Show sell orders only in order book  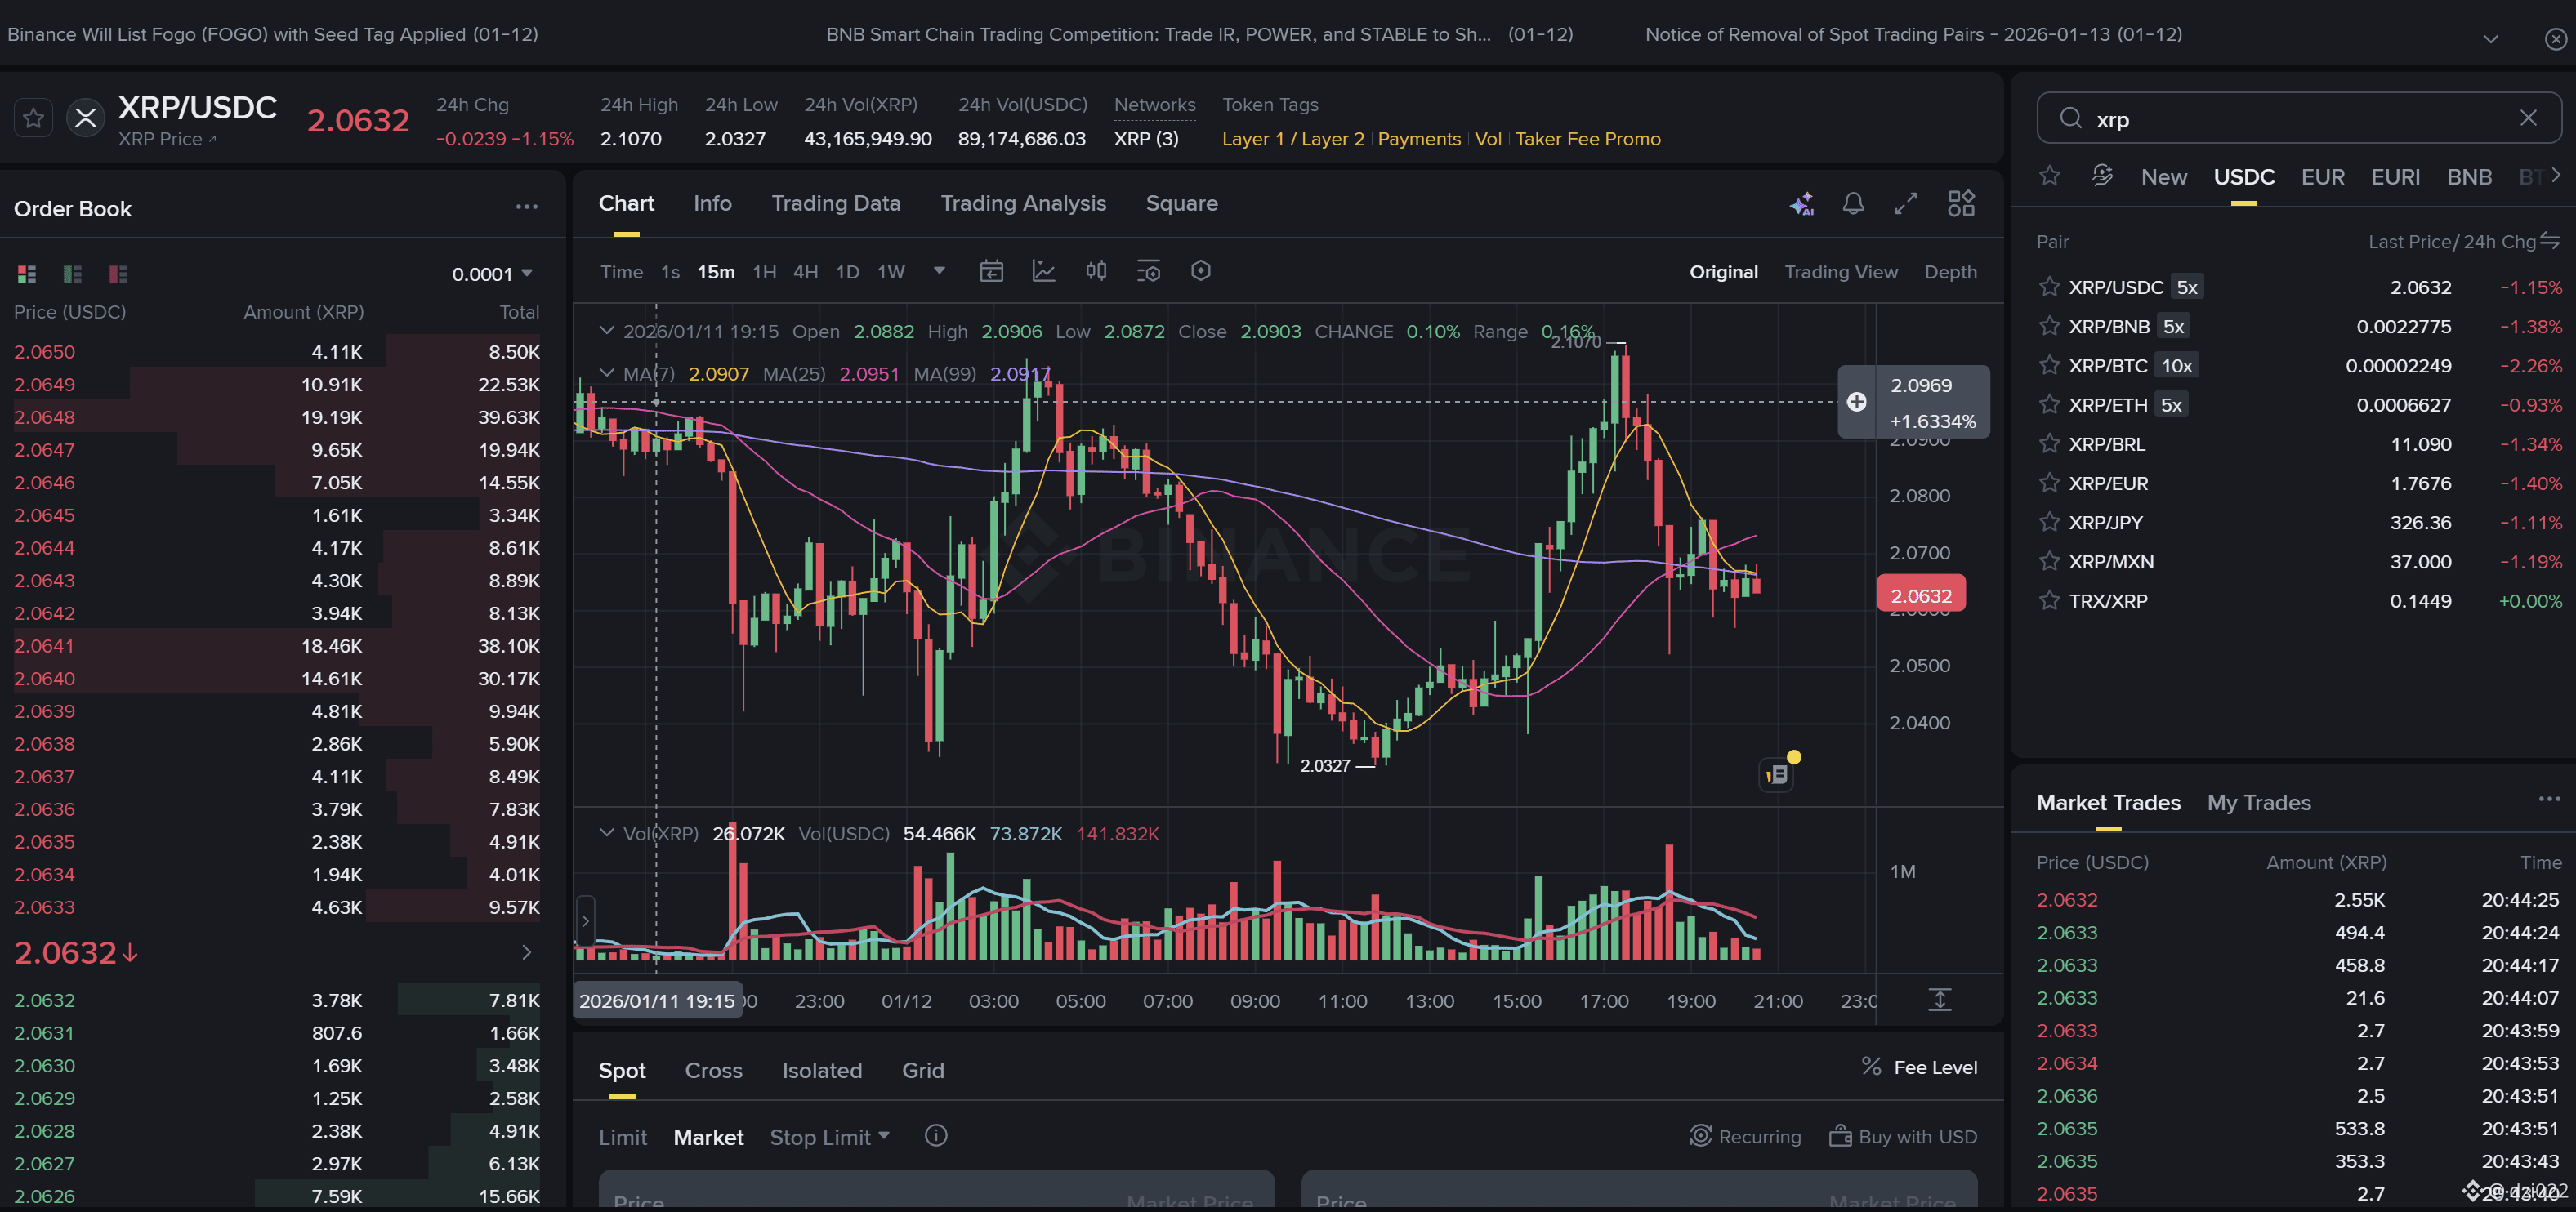point(118,274)
